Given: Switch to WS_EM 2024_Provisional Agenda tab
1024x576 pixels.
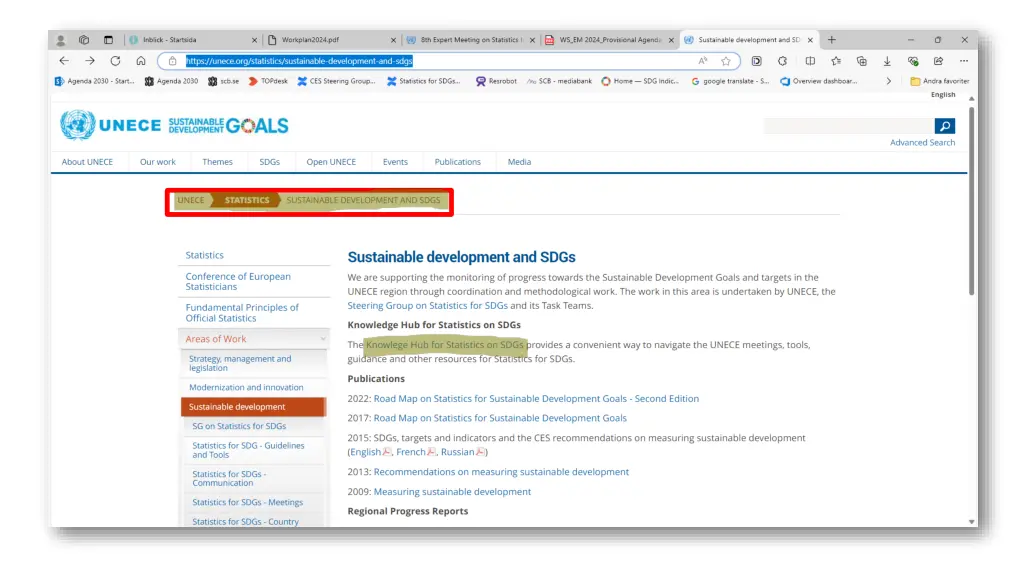Looking at the screenshot, I should point(609,40).
